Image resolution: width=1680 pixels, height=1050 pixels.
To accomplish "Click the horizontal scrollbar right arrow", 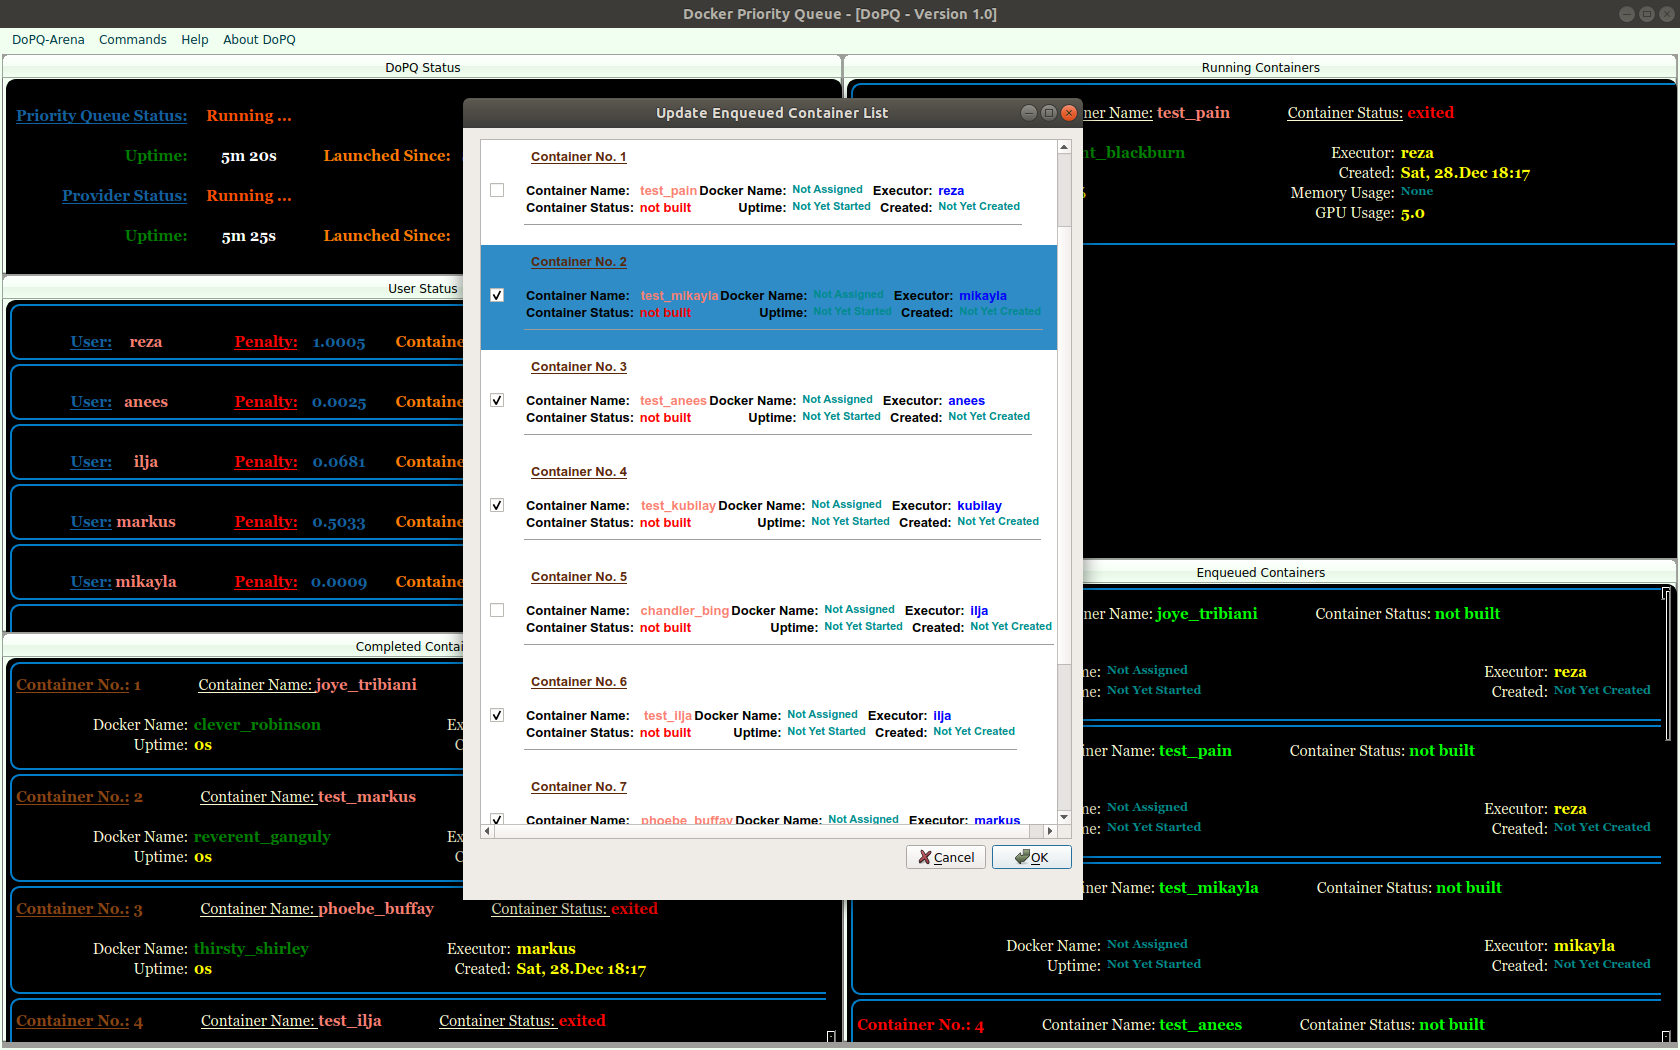I will pos(1049,831).
